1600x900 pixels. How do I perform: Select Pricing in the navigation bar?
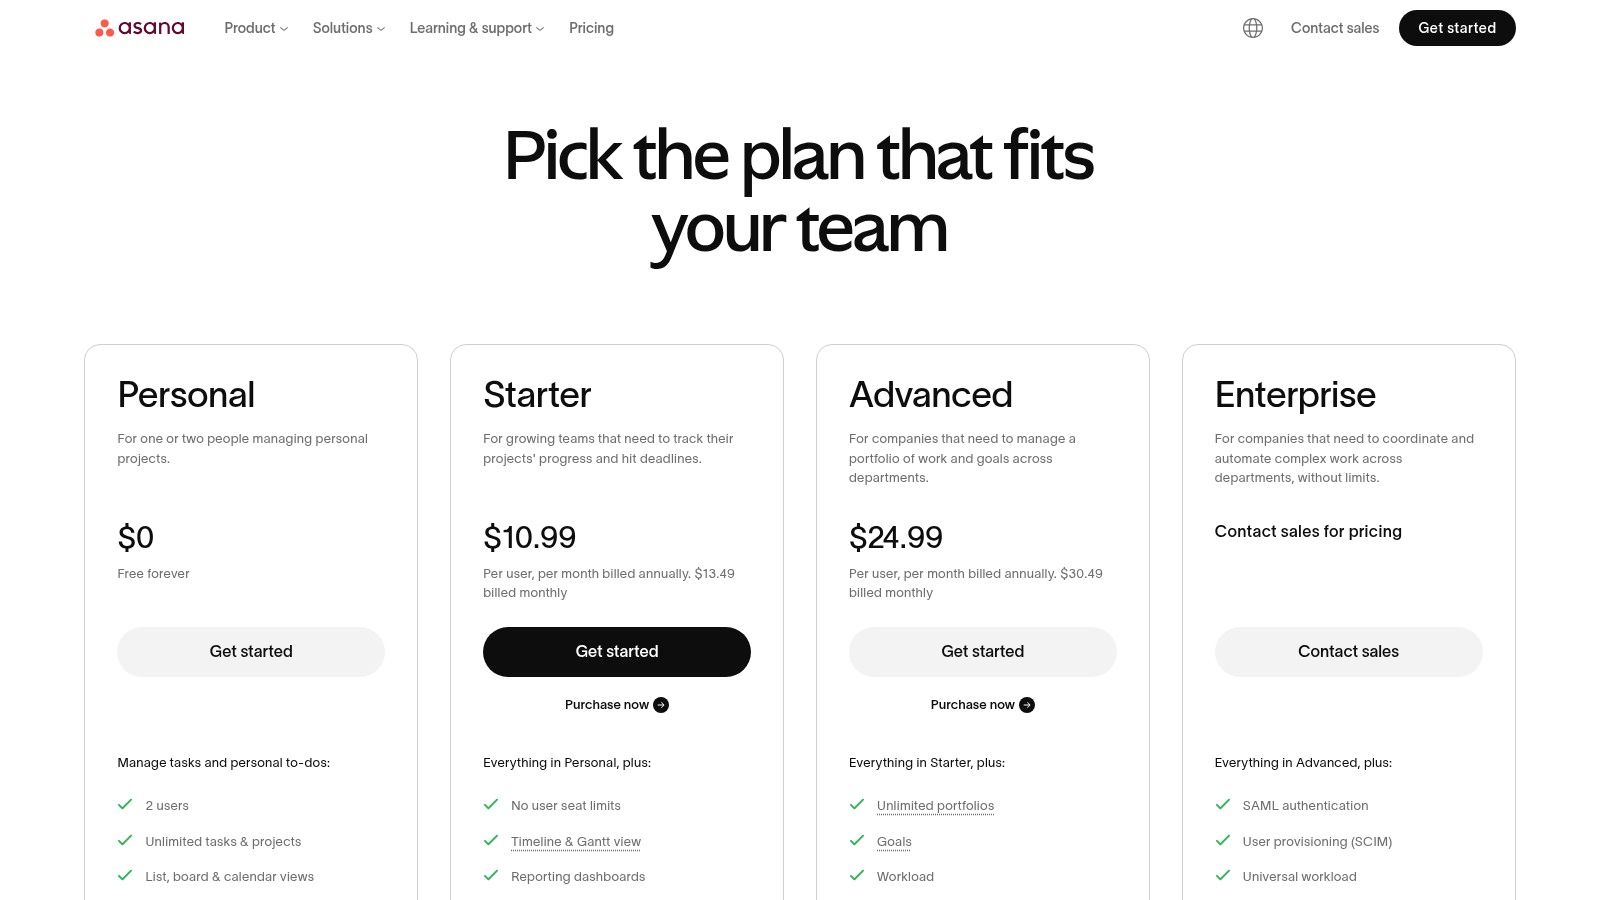(x=591, y=28)
